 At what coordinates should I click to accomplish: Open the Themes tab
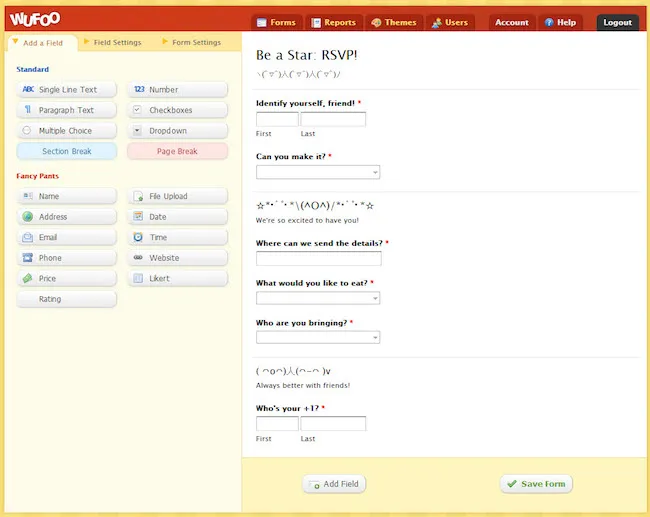394,22
